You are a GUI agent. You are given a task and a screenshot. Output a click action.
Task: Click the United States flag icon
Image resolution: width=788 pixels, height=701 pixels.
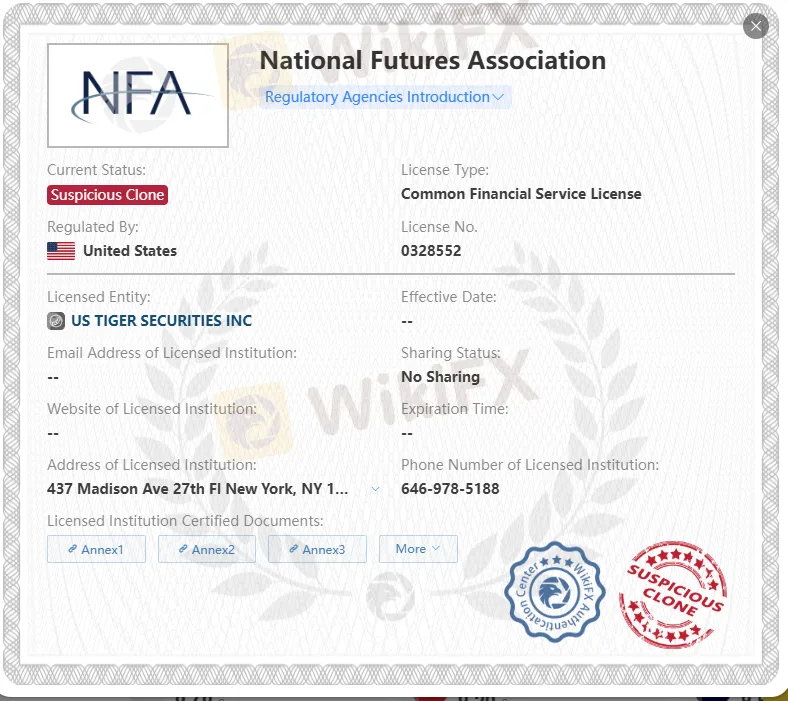(x=61, y=251)
